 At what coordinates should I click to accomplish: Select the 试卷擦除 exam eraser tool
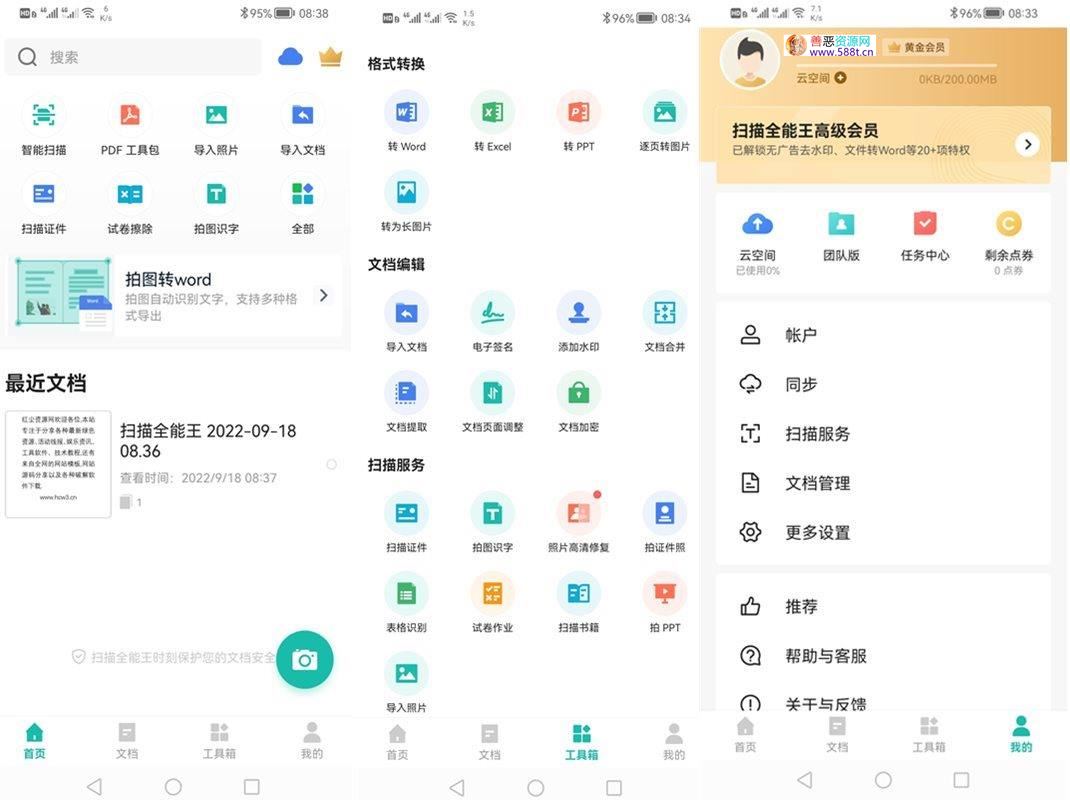(130, 194)
